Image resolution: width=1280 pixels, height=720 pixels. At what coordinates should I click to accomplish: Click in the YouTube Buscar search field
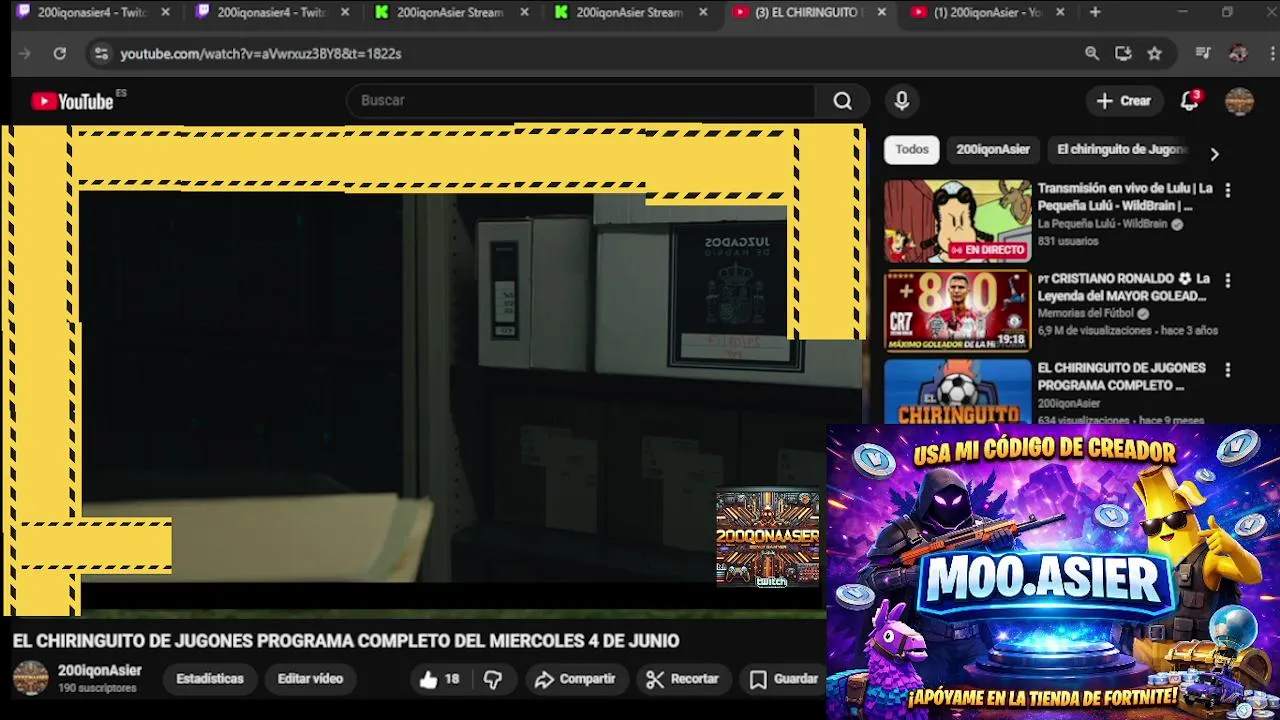580,101
